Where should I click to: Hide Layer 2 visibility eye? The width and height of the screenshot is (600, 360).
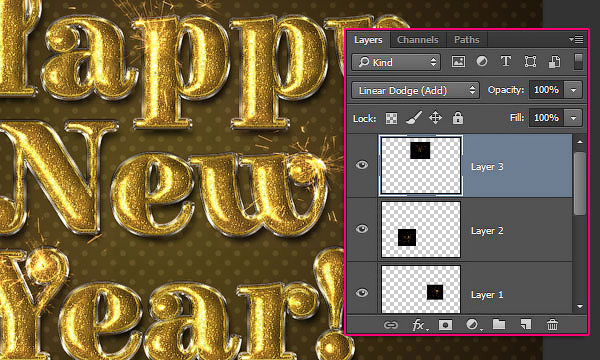pos(362,229)
